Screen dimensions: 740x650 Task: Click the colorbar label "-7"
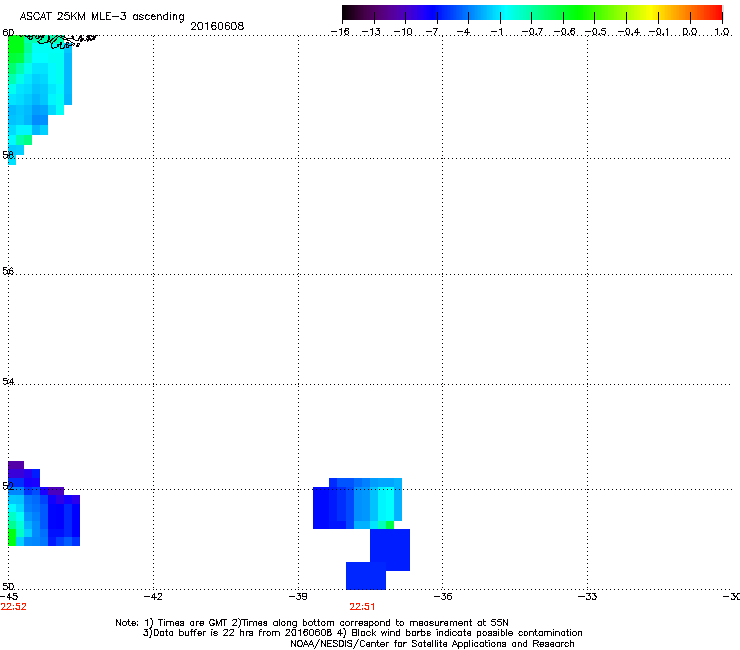432,32
